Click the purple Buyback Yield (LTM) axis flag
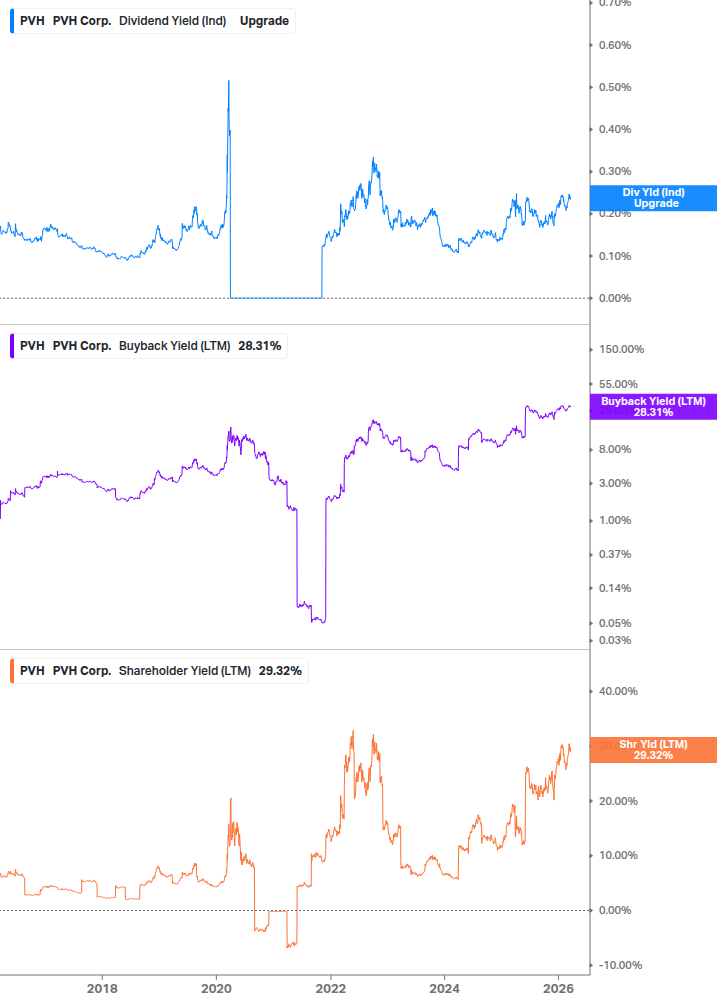 (x=653, y=406)
